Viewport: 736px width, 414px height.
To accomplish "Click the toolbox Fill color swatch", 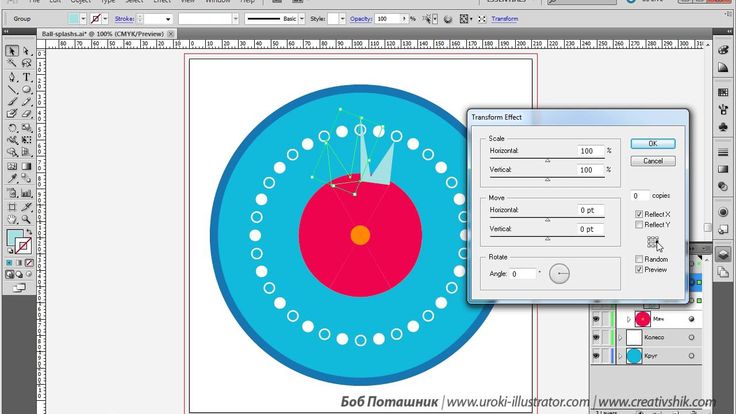I will 15,238.
